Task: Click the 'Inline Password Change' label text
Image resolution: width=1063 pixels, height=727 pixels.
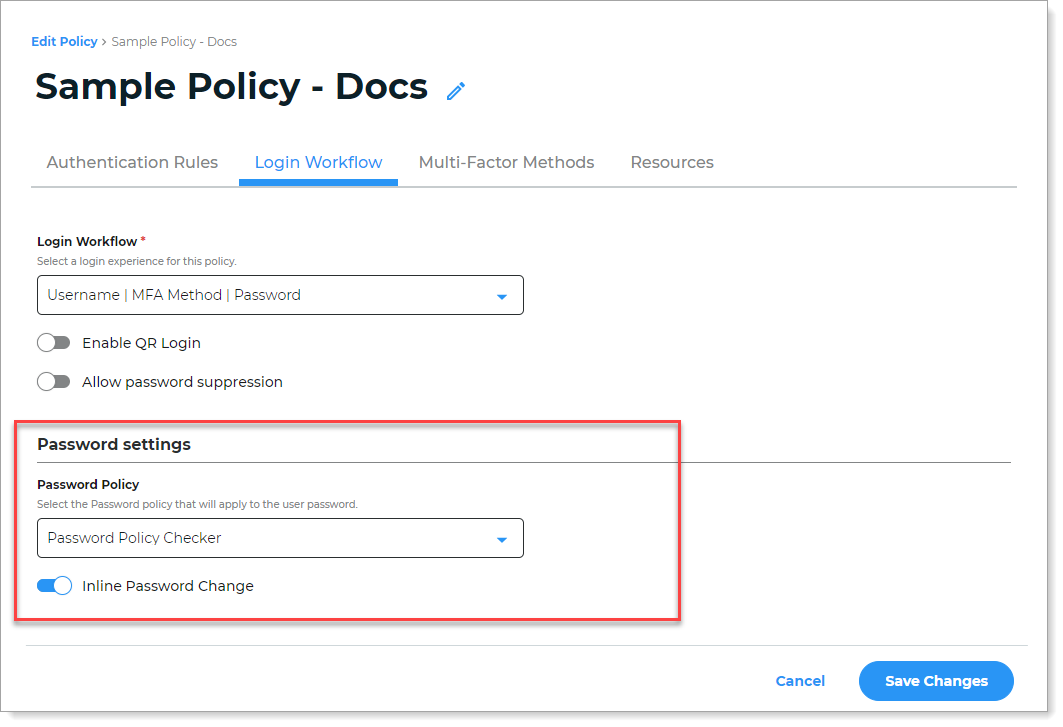Action: click(168, 586)
